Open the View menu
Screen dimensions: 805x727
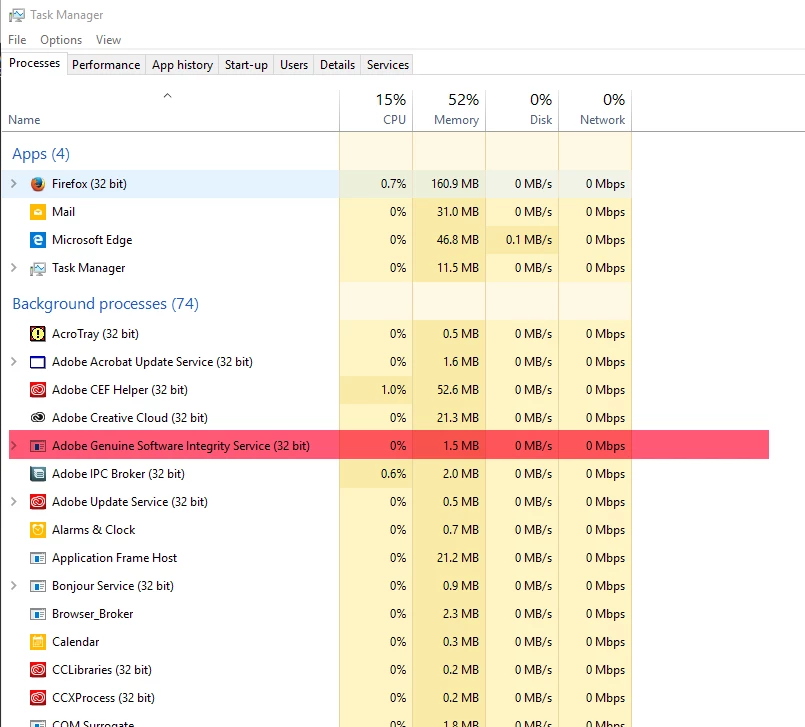point(108,40)
